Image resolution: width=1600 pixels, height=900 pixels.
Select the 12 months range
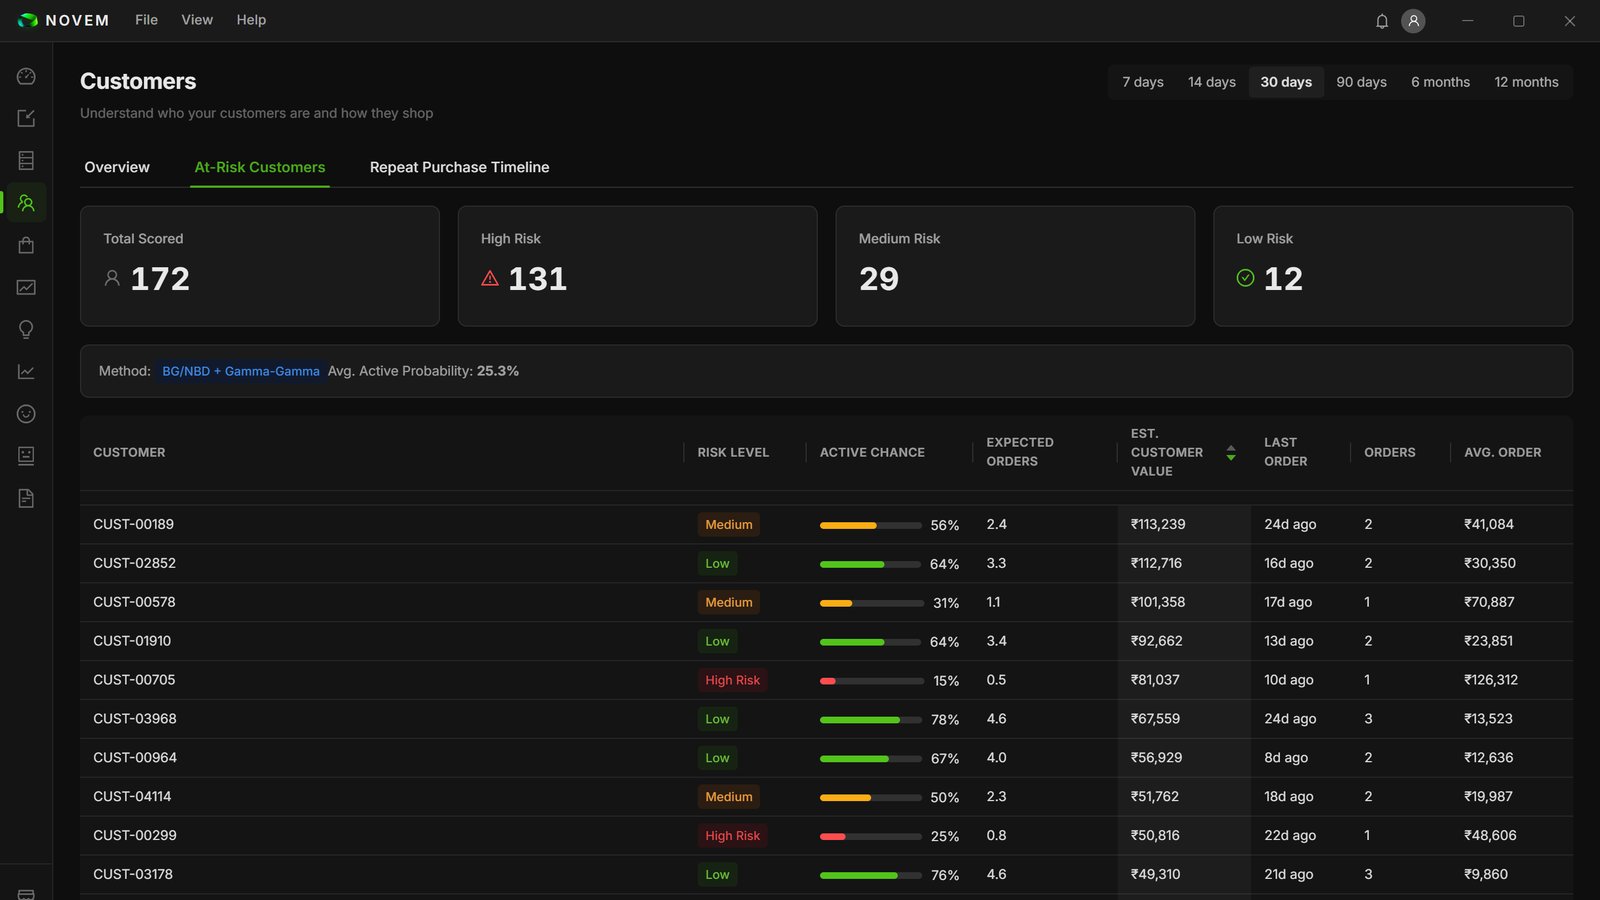click(1526, 82)
